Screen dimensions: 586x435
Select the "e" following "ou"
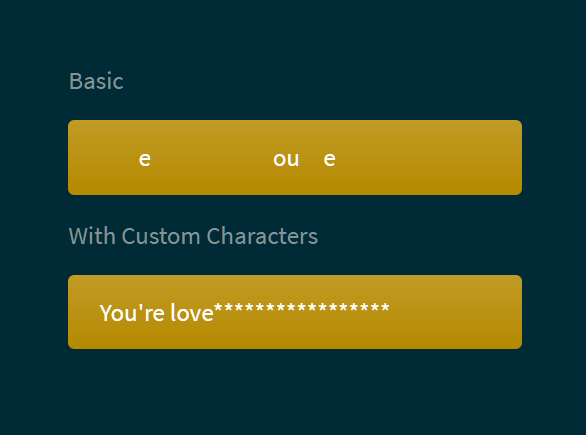pos(329,160)
